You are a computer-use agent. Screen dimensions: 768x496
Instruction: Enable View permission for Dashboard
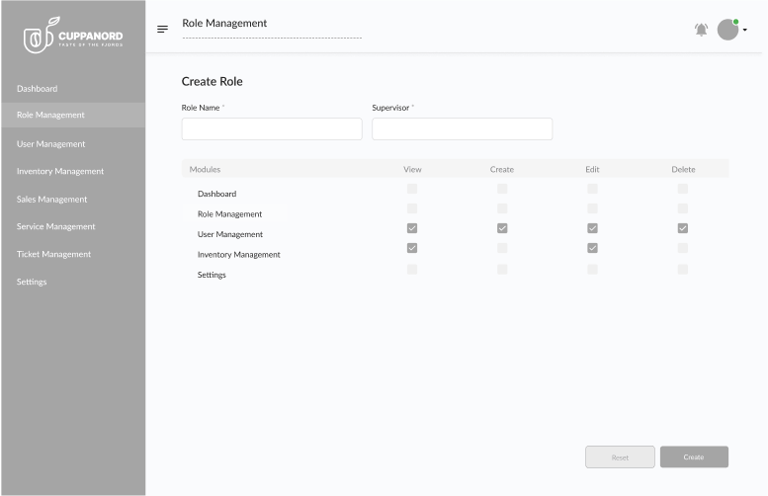(412, 188)
